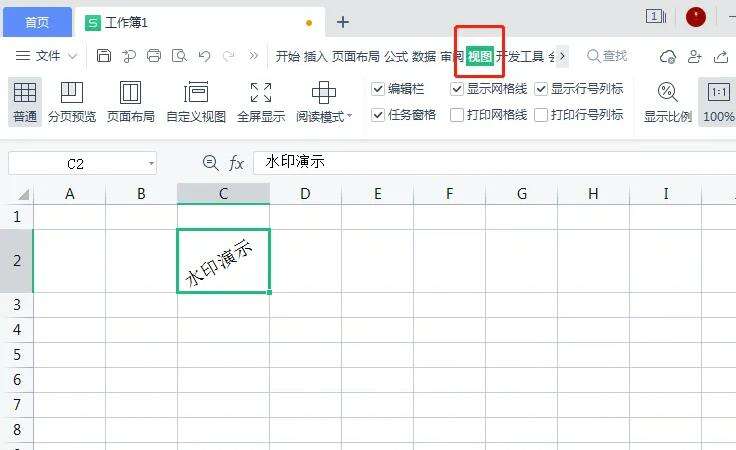Select cell C2 containing 水印演示
736x450 pixels.
[x=223, y=261]
